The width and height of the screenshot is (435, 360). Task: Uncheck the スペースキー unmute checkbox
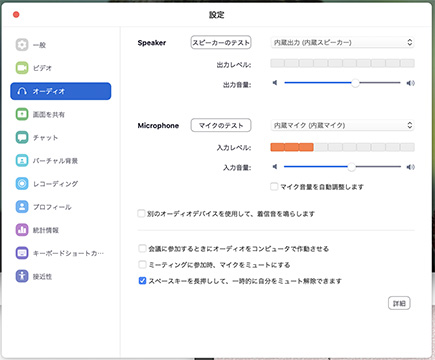pos(142,281)
